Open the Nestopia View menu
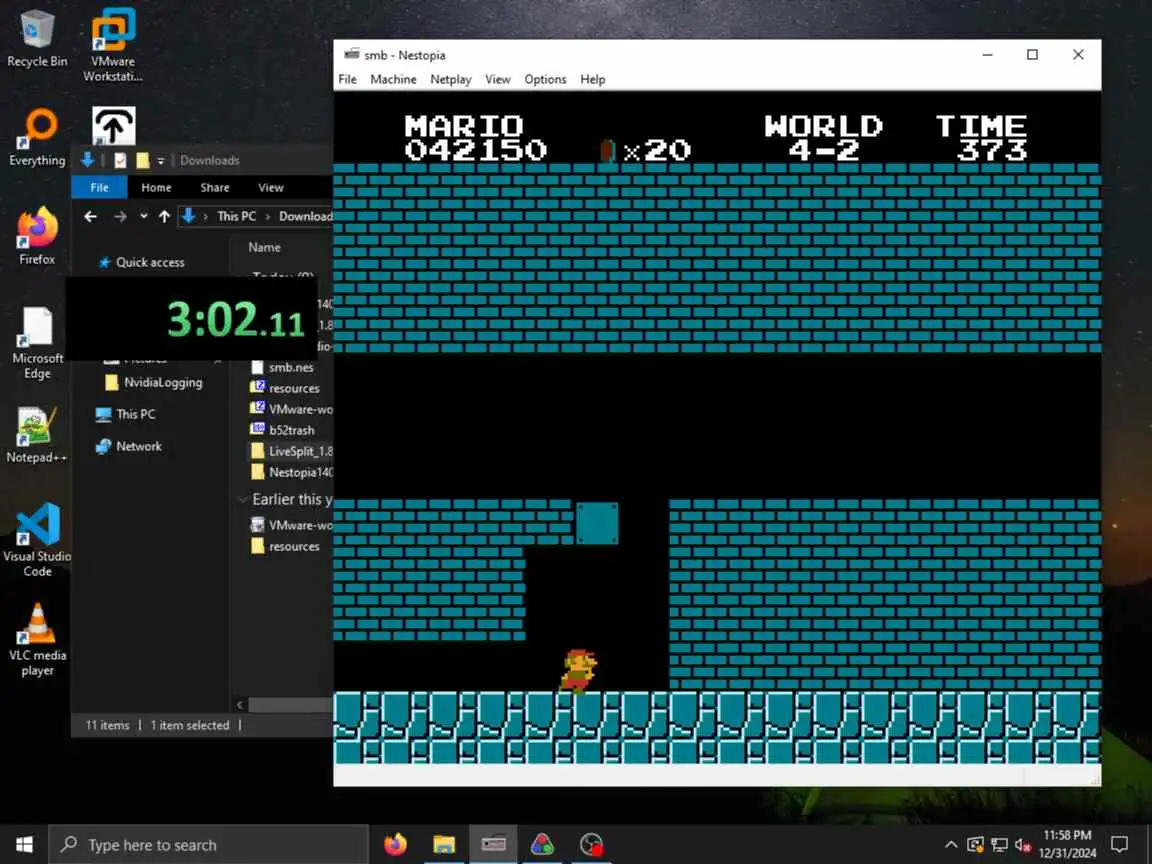 497,79
